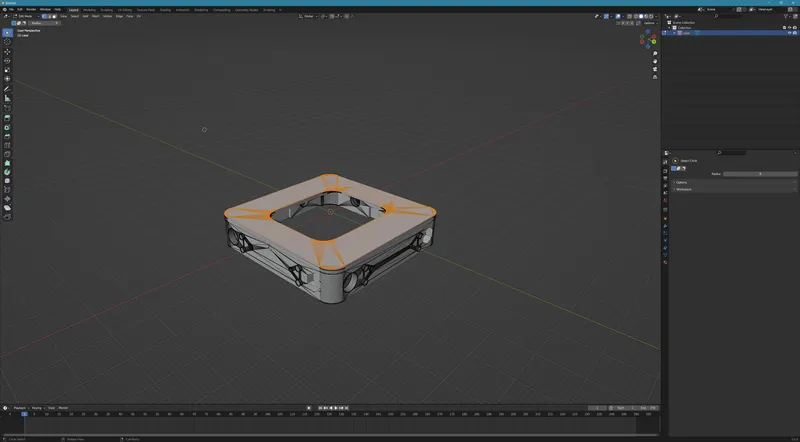The width and height of the screenshot is (800, 442).
Task: Toggle camera view with the camera icon
Action: tap(655, 69)
